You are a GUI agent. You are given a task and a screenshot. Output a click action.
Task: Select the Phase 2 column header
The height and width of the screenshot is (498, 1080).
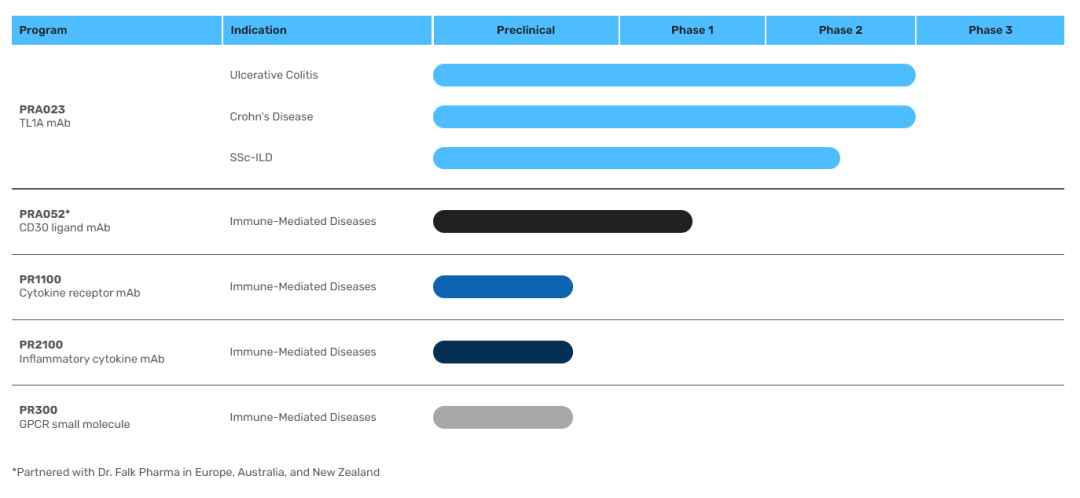click(840, 30)
